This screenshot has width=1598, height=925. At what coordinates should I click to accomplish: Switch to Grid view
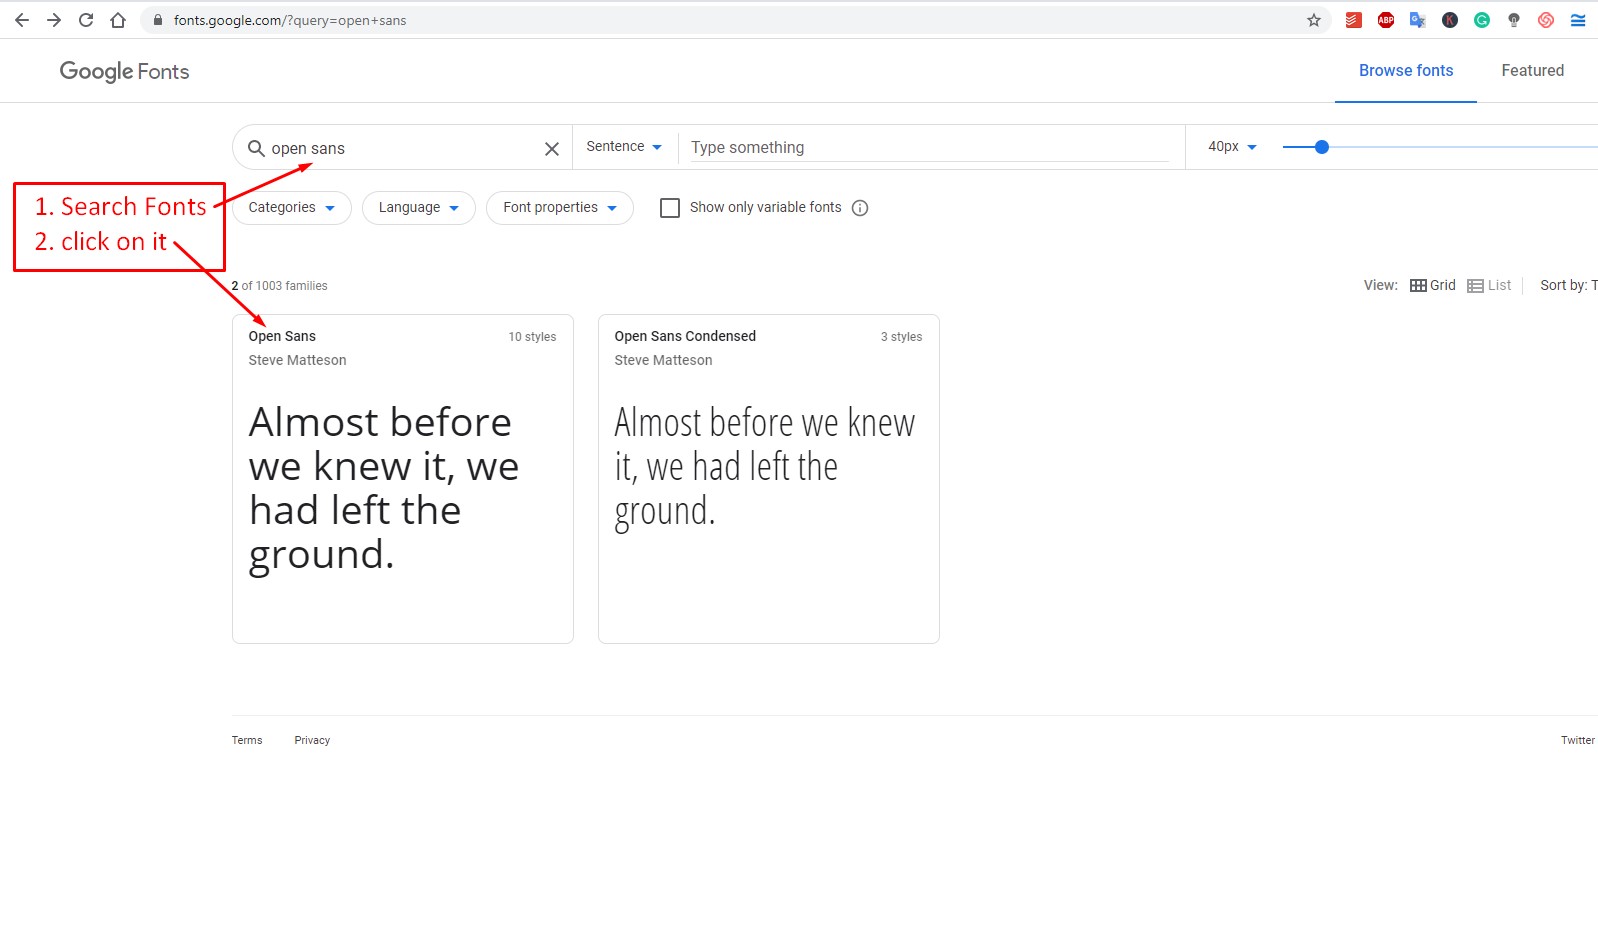(1432, 285)
